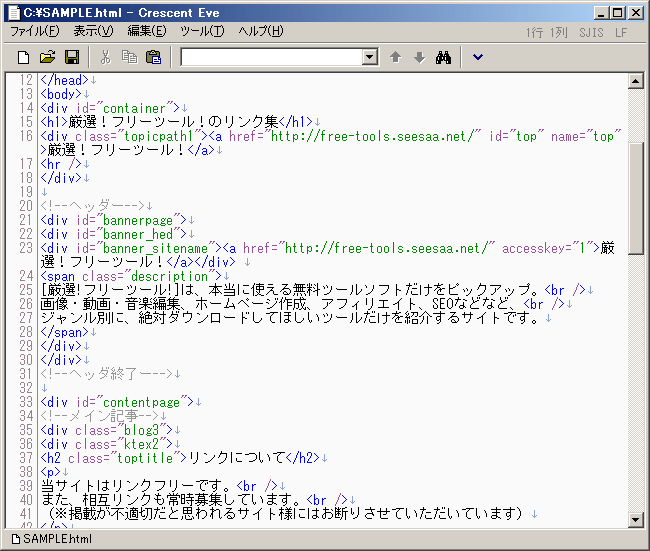
Task: Click the "blog3" class value
Action: [x=141, y=430]
